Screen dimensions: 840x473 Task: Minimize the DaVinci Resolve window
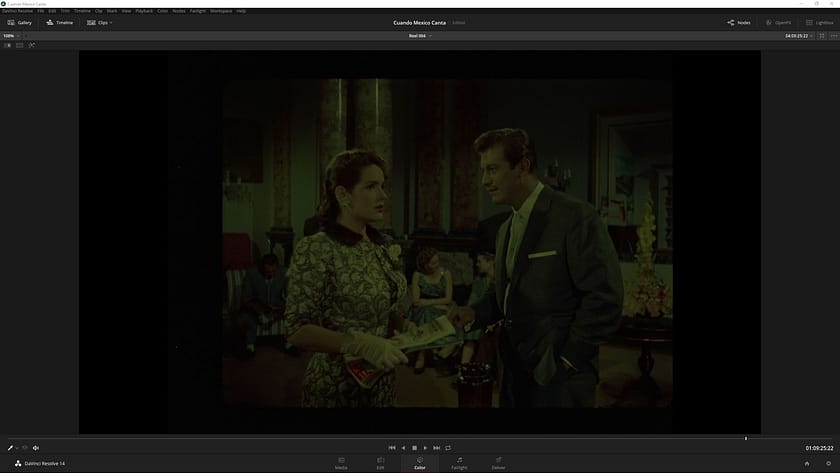coord(801,3)
